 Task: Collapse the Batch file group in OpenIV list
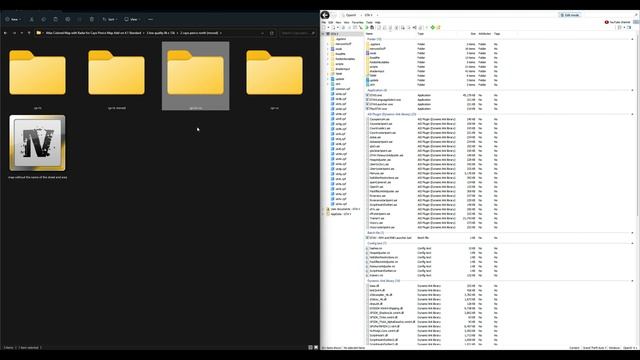tap(632, 233)
